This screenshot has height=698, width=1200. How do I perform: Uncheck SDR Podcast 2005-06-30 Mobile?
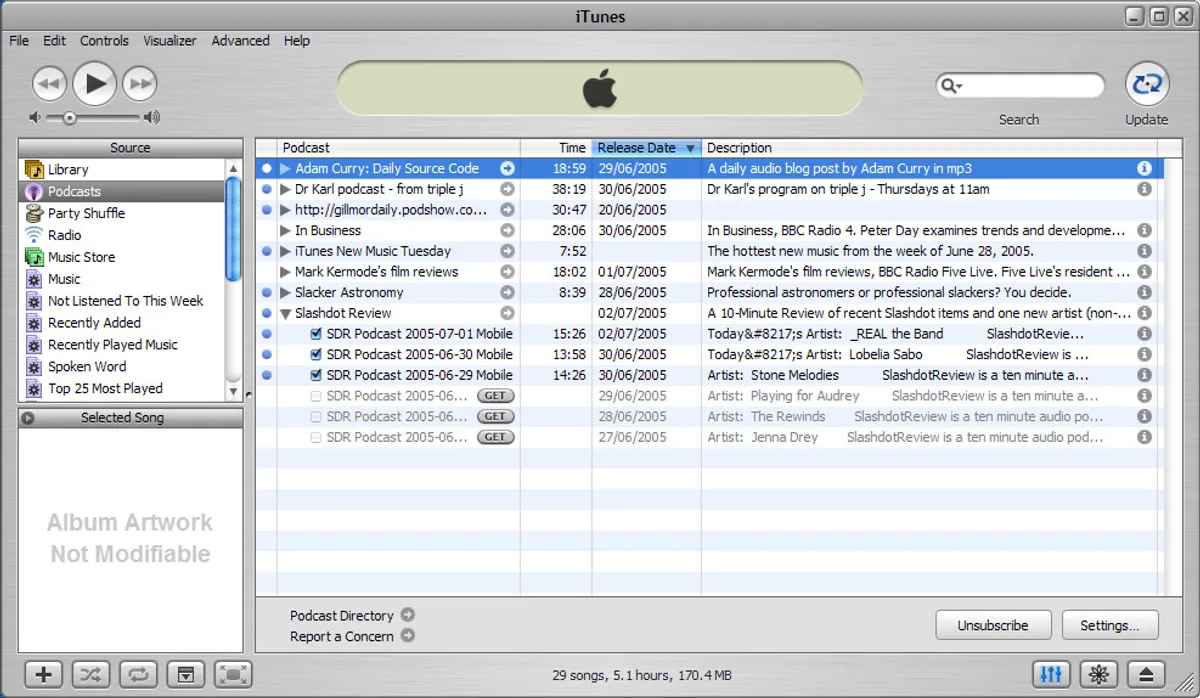(x=316, y=354)
